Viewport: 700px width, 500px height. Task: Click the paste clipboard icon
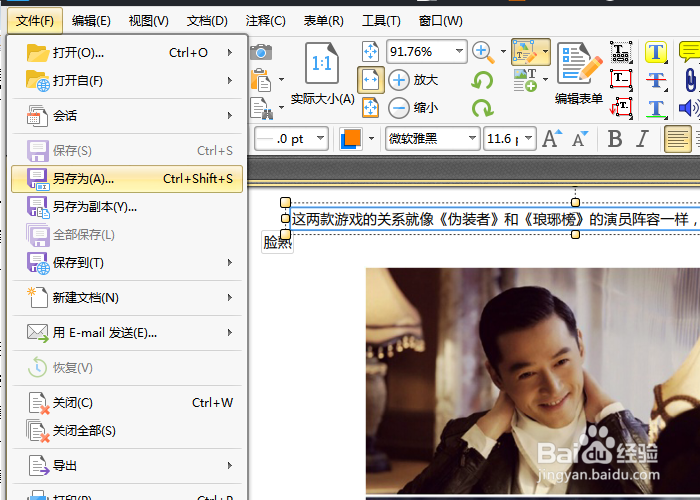click(x=261, y=80)
